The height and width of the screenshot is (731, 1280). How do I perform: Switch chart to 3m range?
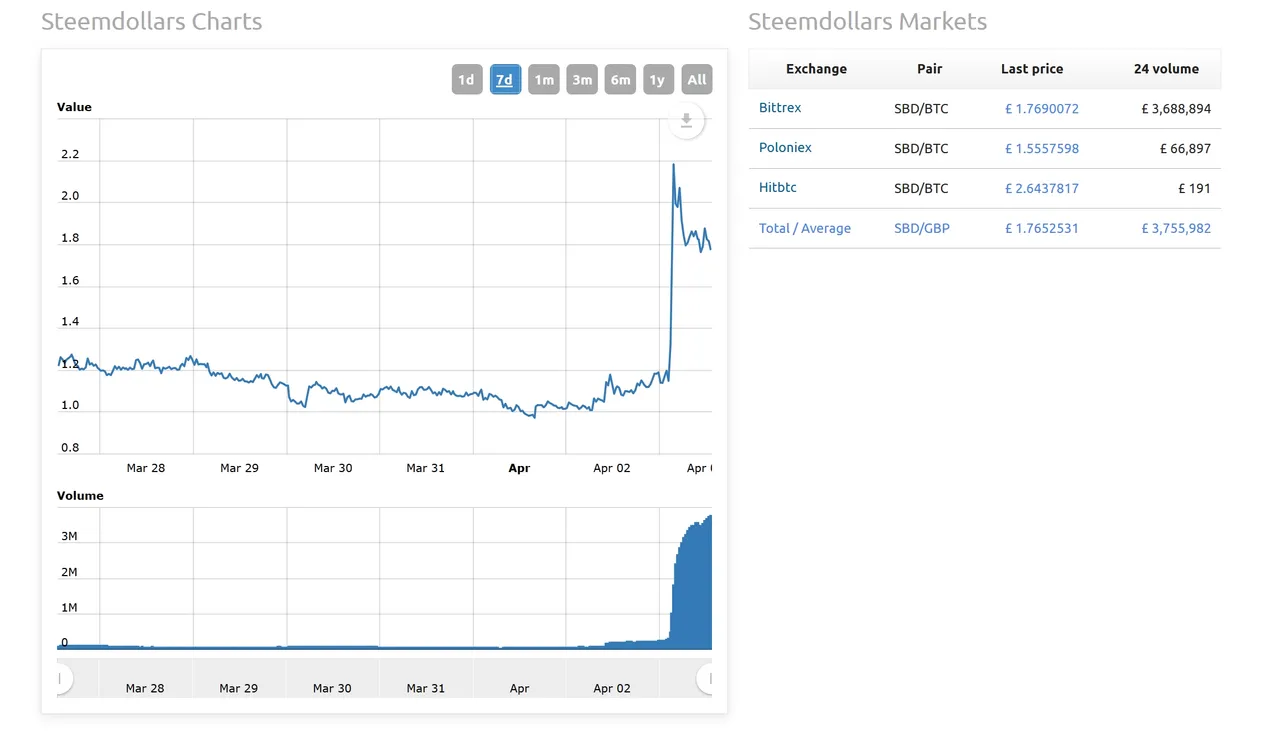[x=582, y=80]
